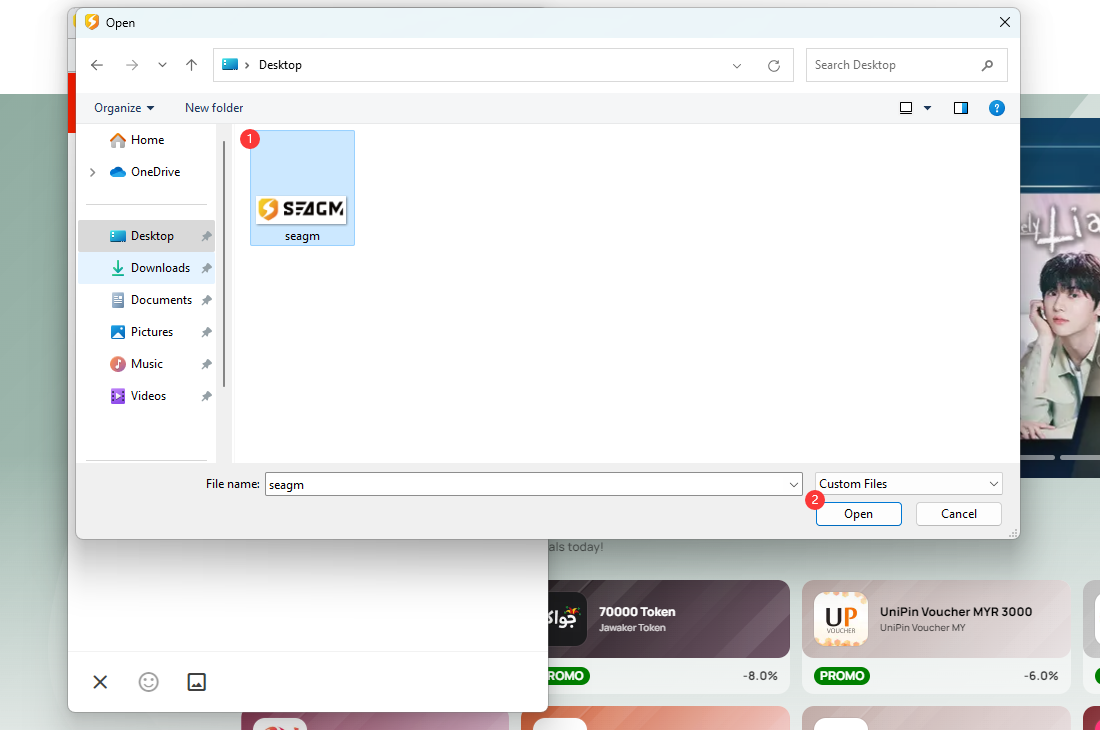The image size is (1100, 730).
Task: Unpin Desktop via its pin icon
Action: (x=206, y=236)
